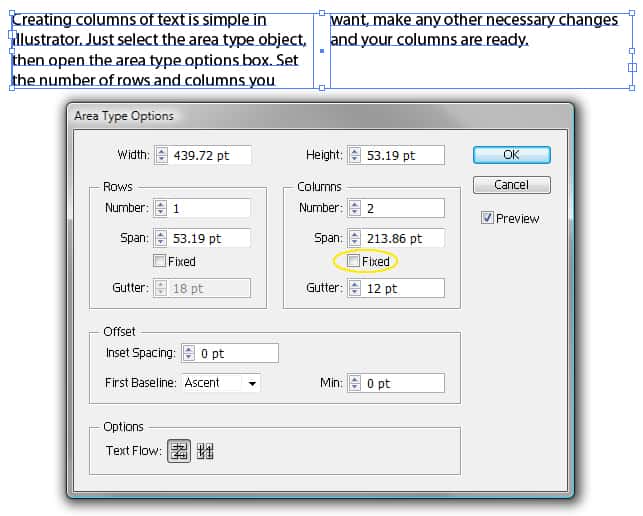Click the Columns Gutter field
Image resolution: width=643 pixels, height=516 pixels.
pos(403,288)
